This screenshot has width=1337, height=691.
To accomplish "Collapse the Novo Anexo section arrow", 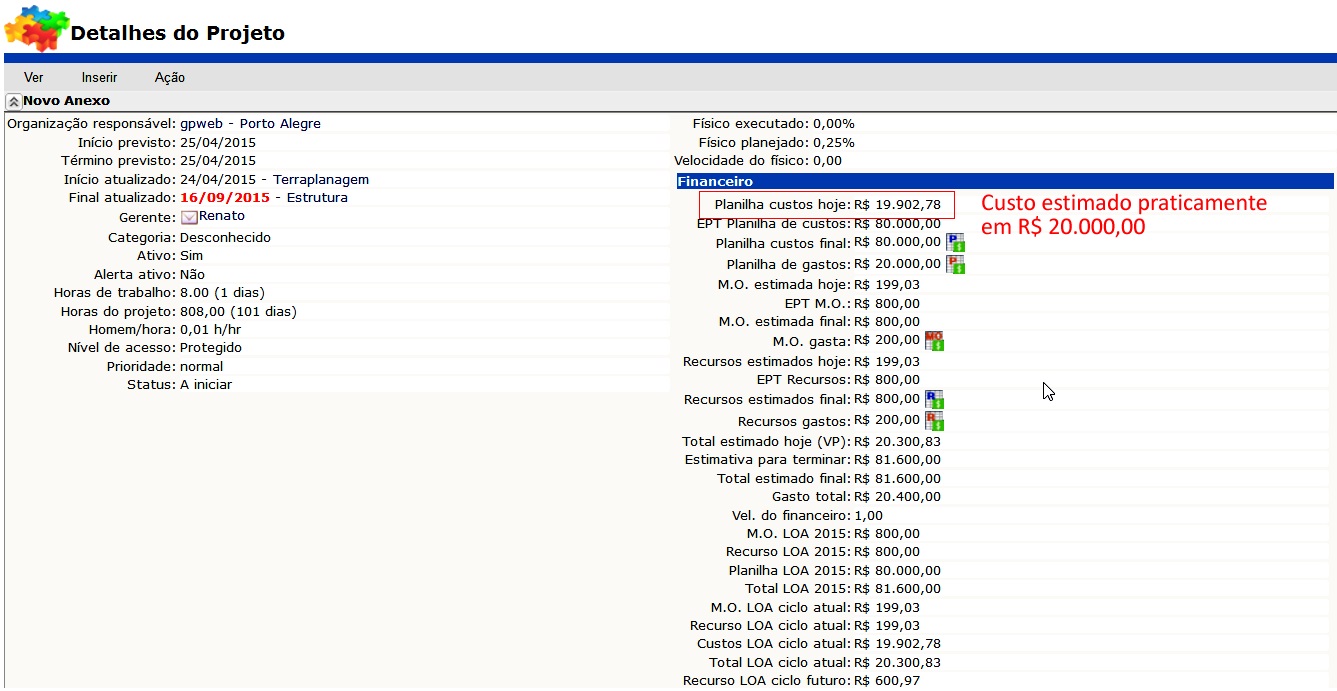I will 13,102.
